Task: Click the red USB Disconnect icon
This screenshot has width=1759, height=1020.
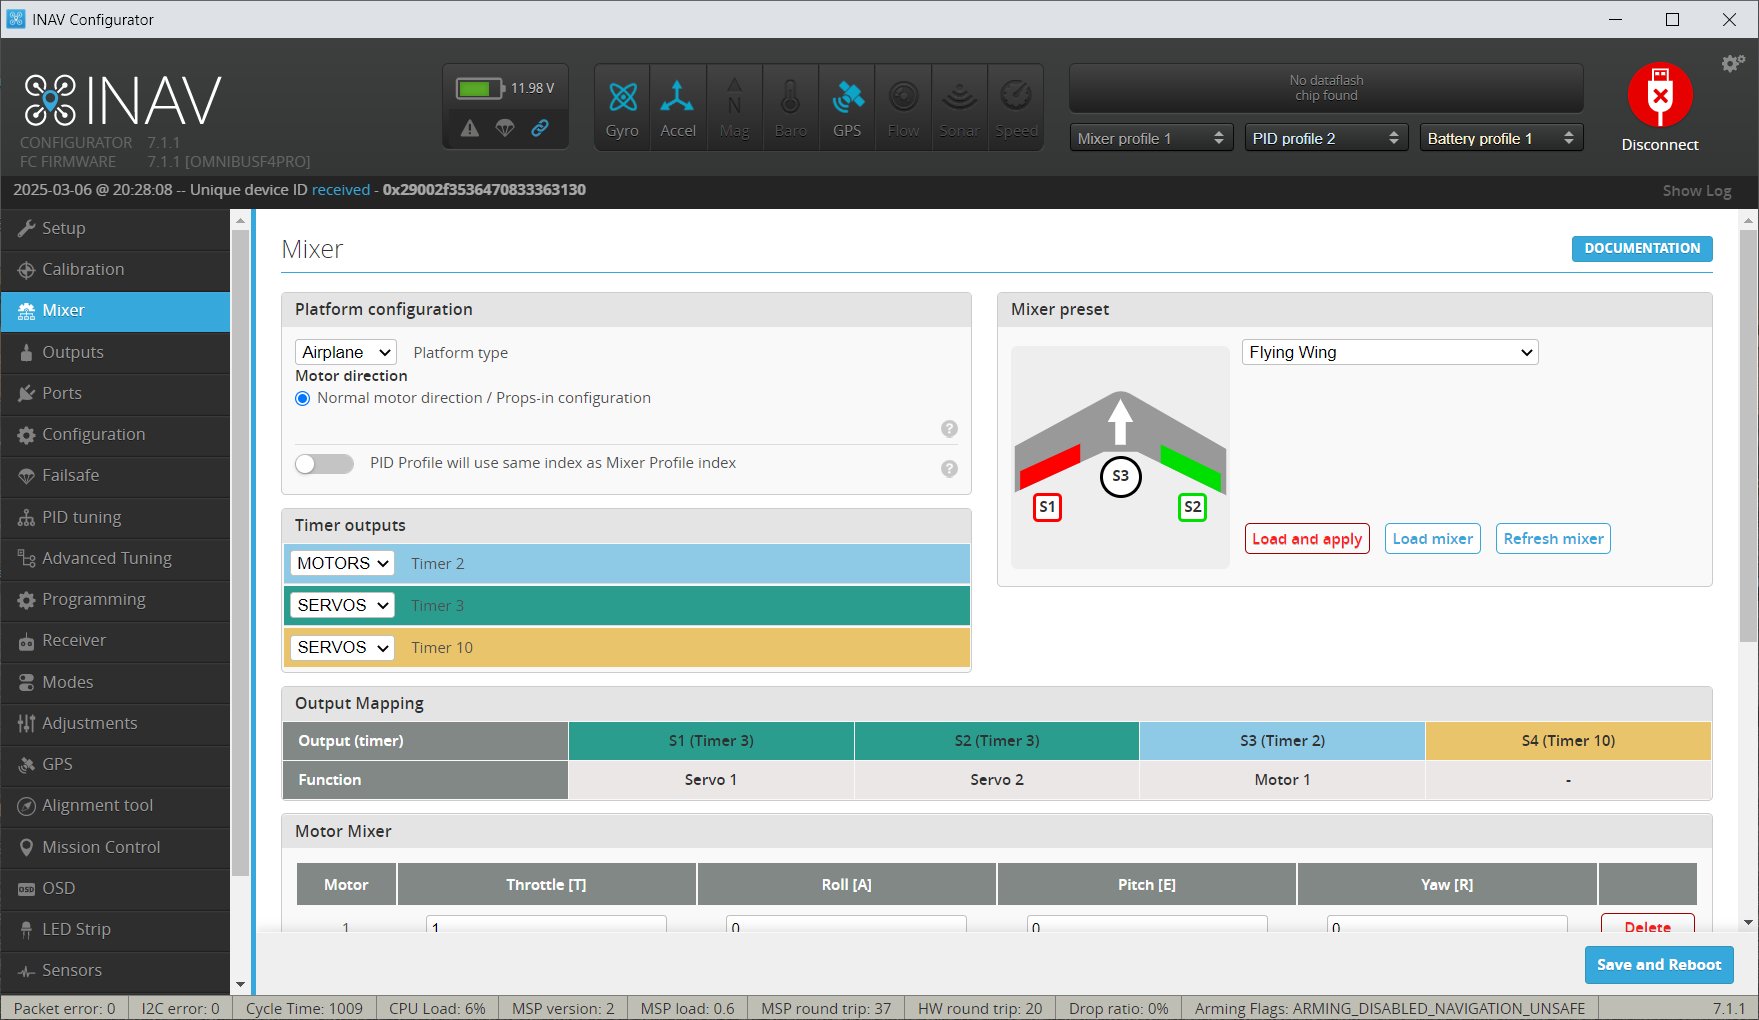Action: click(x=1660, y=96)
